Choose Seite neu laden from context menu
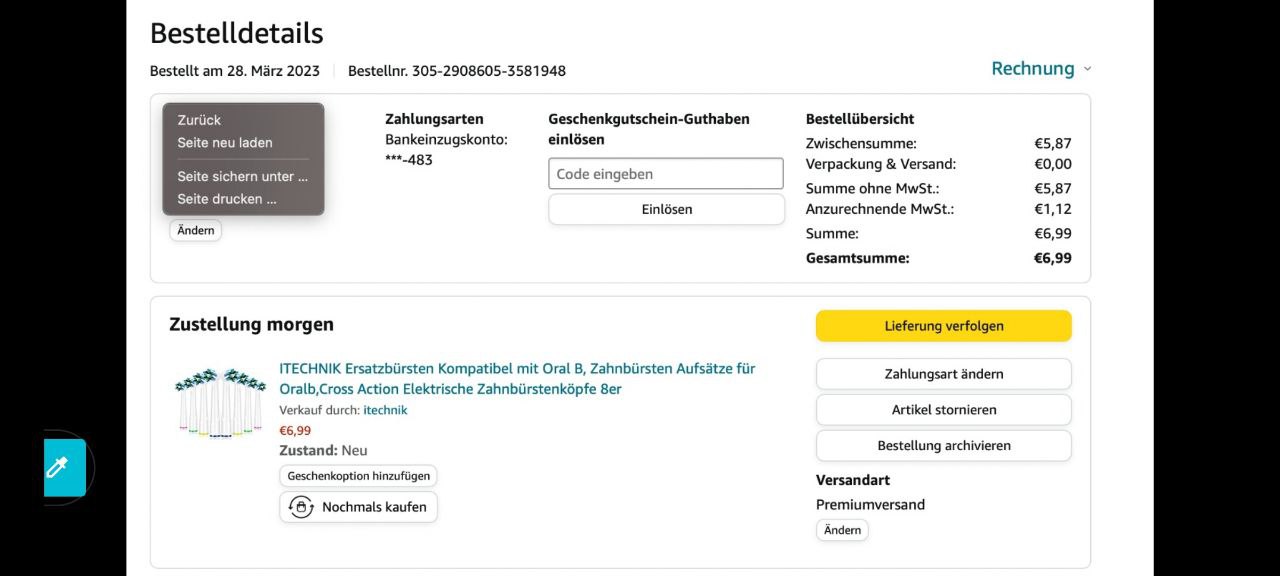The height and width of the screenshot is (576, 1280). (x=225, y=143)
